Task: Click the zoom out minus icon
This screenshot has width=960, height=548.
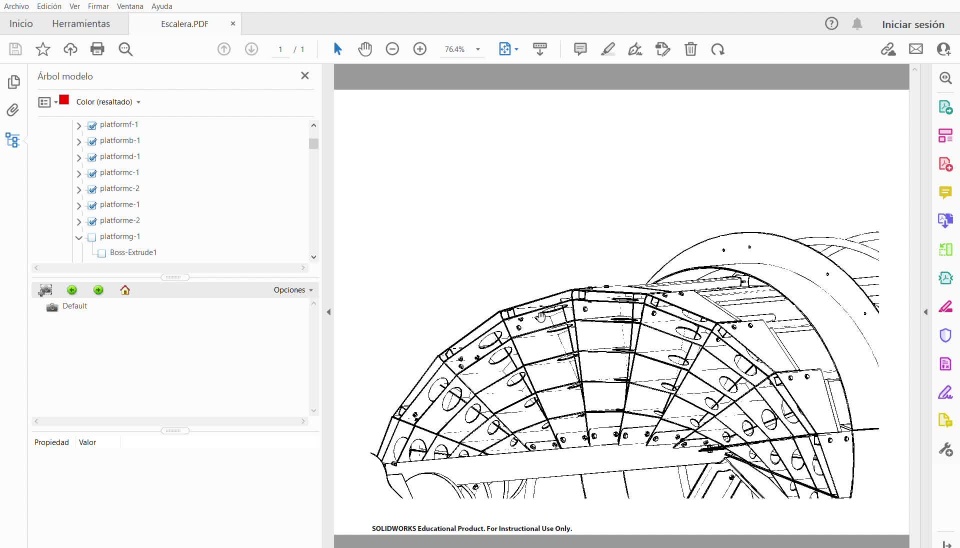Action: (392, 49)
